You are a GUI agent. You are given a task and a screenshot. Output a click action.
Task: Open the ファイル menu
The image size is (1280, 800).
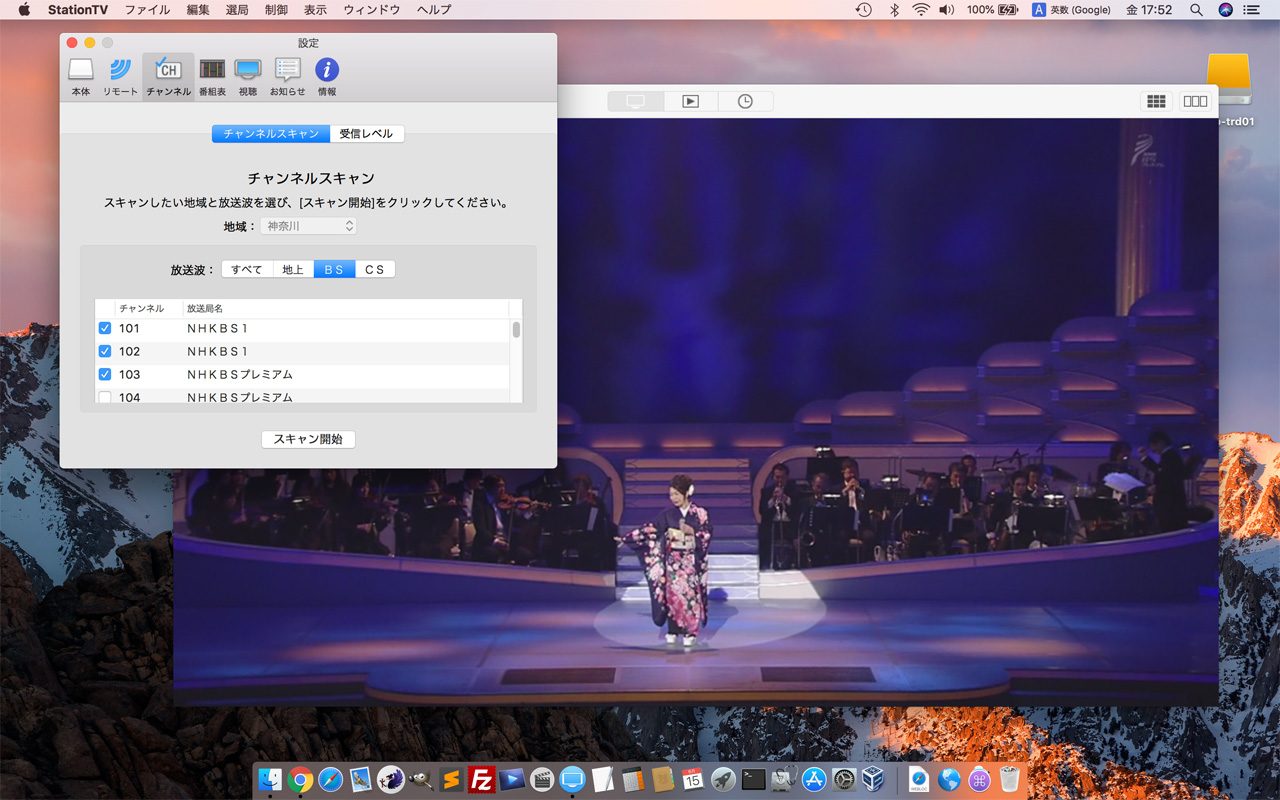click(x=147, y=10)
